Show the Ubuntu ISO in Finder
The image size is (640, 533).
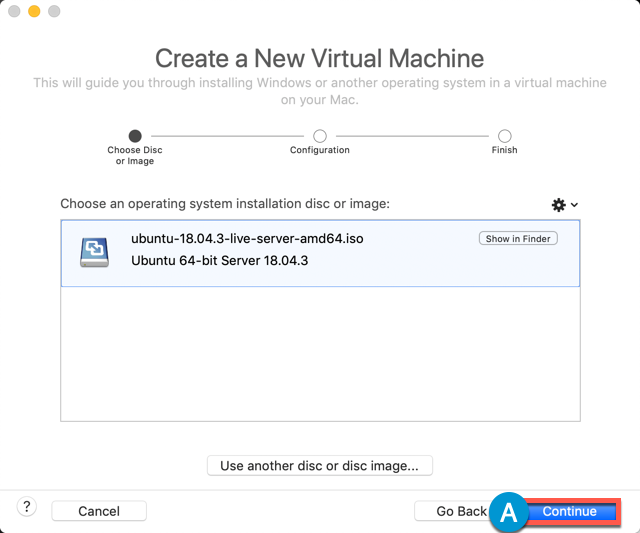click(x=518, y=239)
